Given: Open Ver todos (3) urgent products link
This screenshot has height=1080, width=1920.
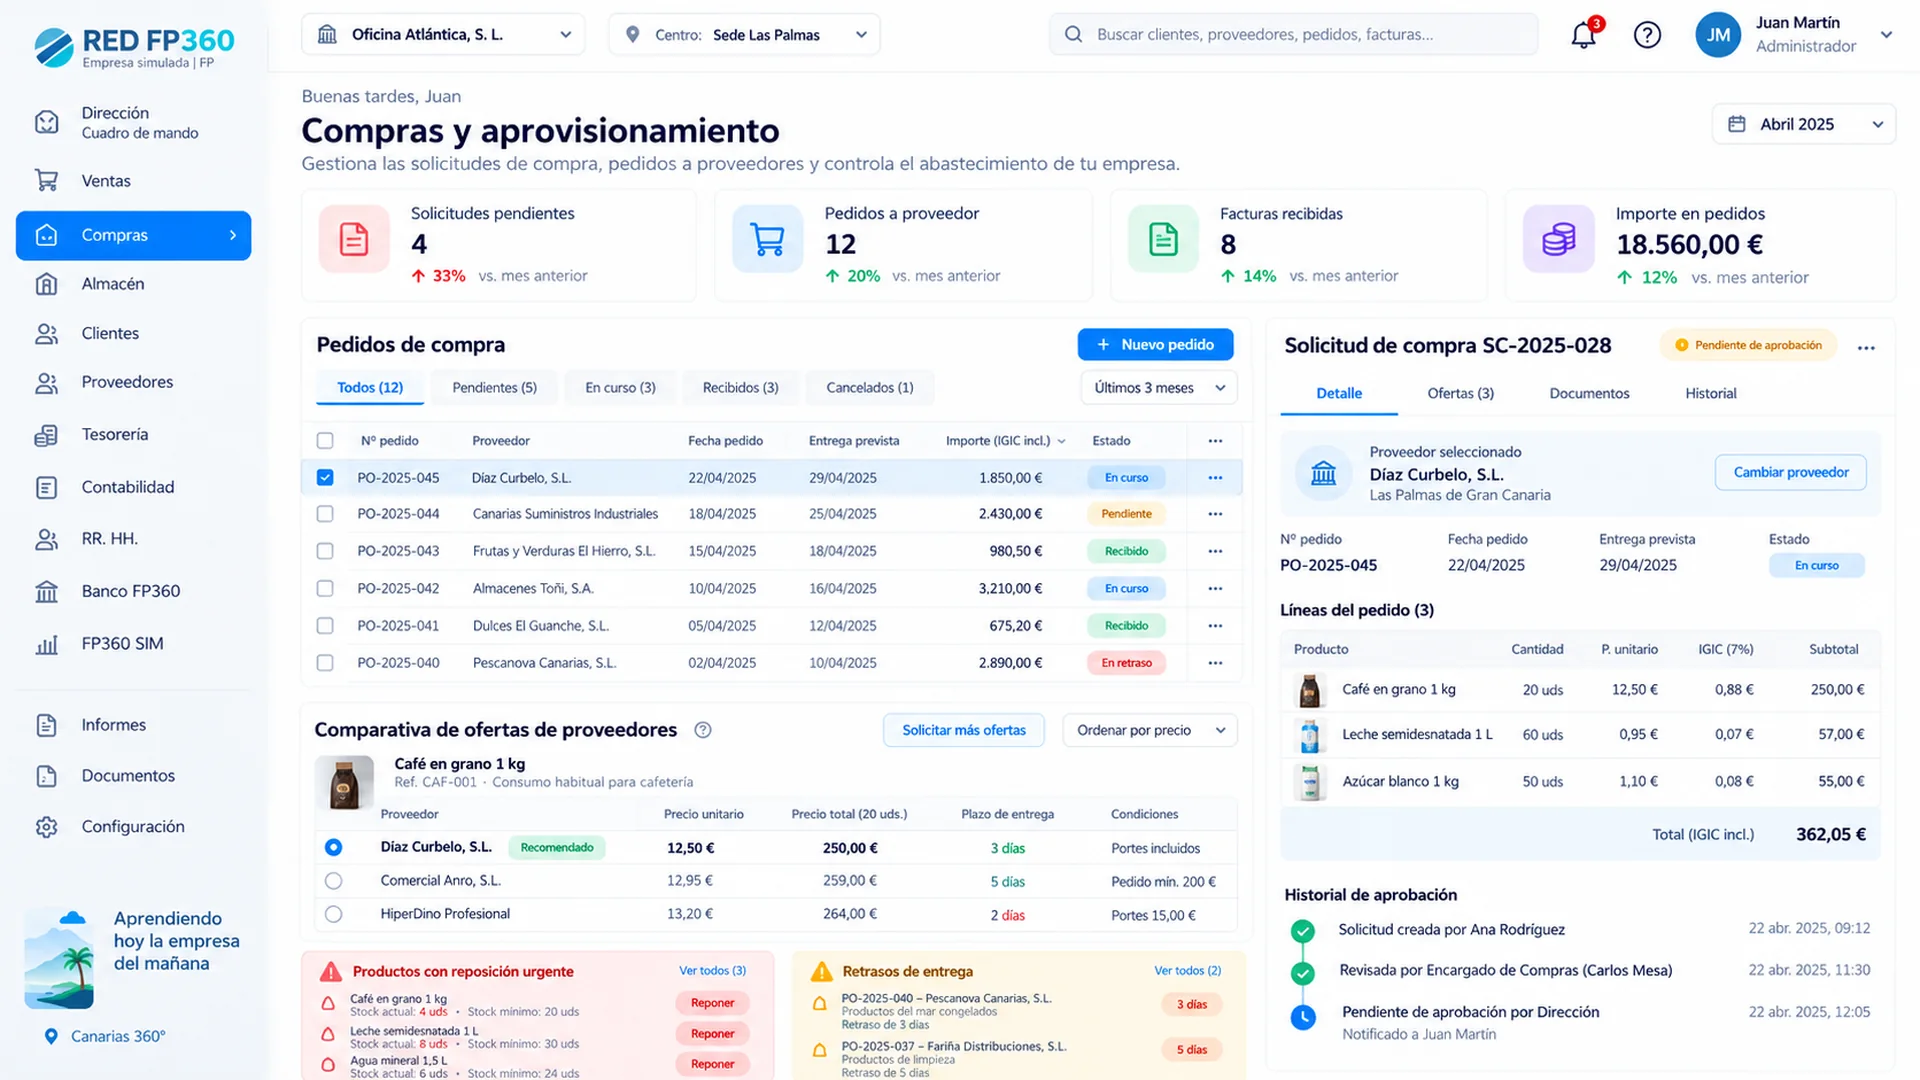Looking at the screenshot, I should coord(712,971).
